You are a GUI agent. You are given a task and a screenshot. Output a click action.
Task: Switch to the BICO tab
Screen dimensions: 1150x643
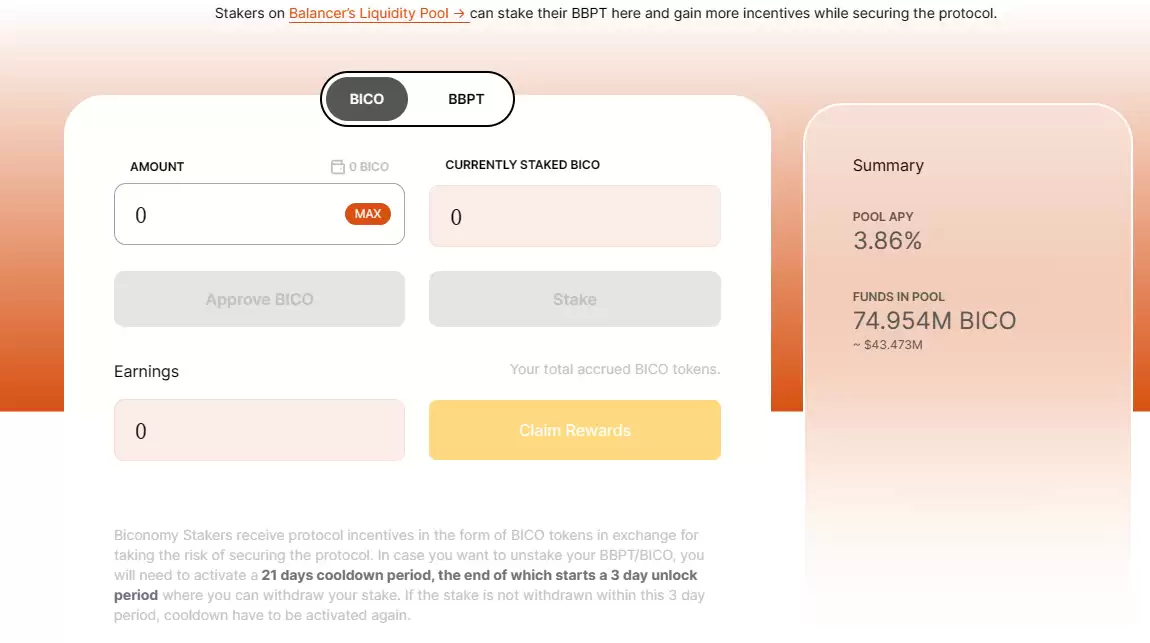point(367,99)
